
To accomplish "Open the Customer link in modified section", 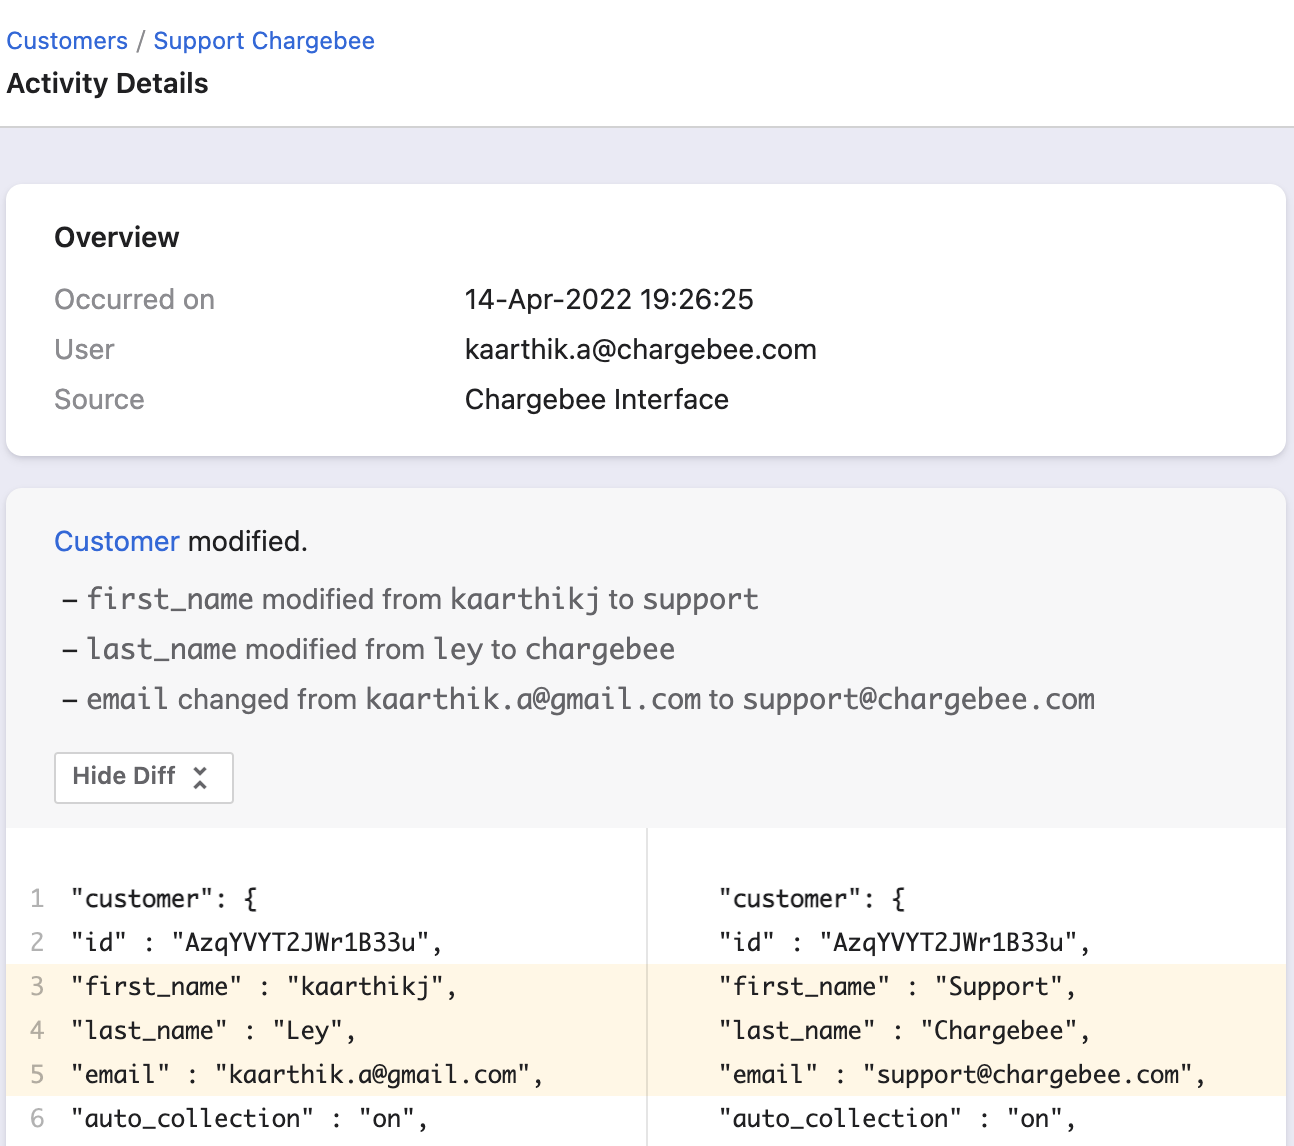I will pos(116,541).
